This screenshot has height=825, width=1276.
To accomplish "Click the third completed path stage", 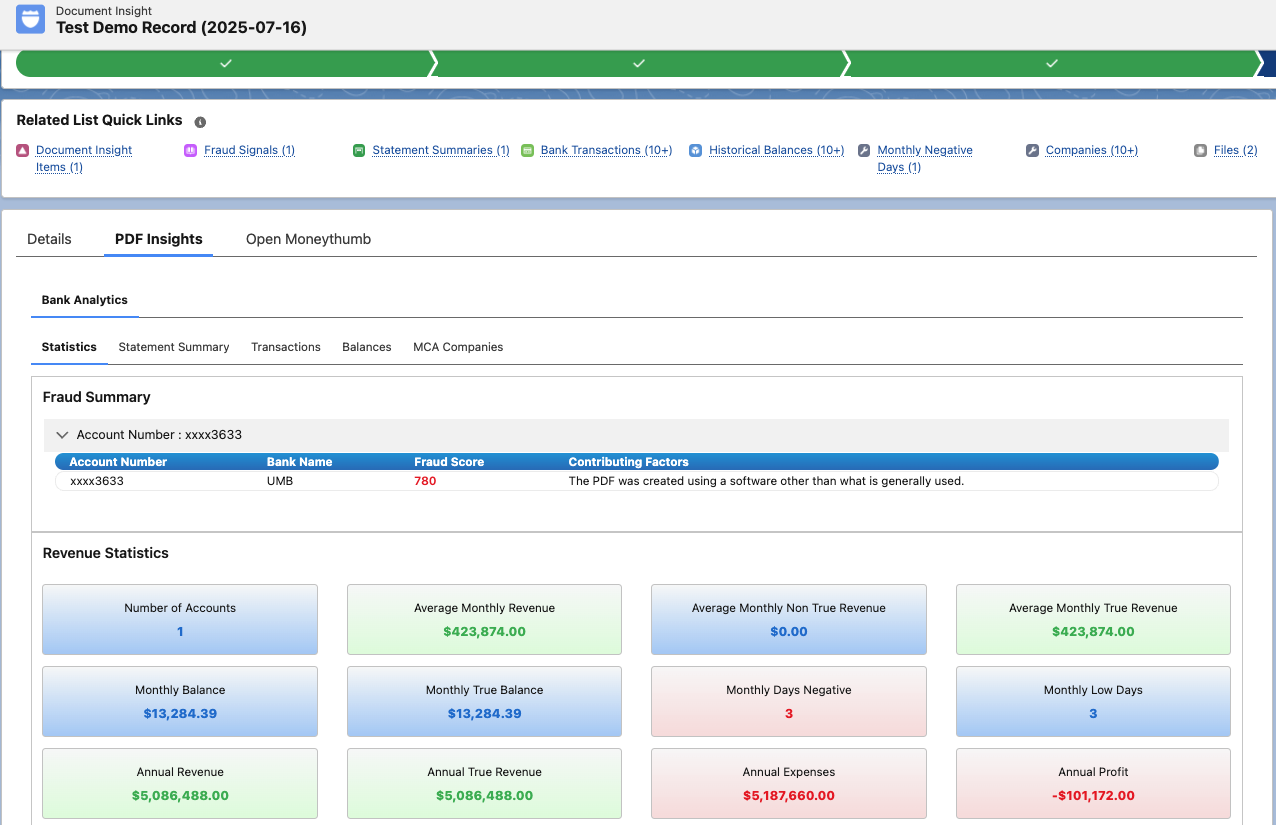I will [x=1052, y=63].
